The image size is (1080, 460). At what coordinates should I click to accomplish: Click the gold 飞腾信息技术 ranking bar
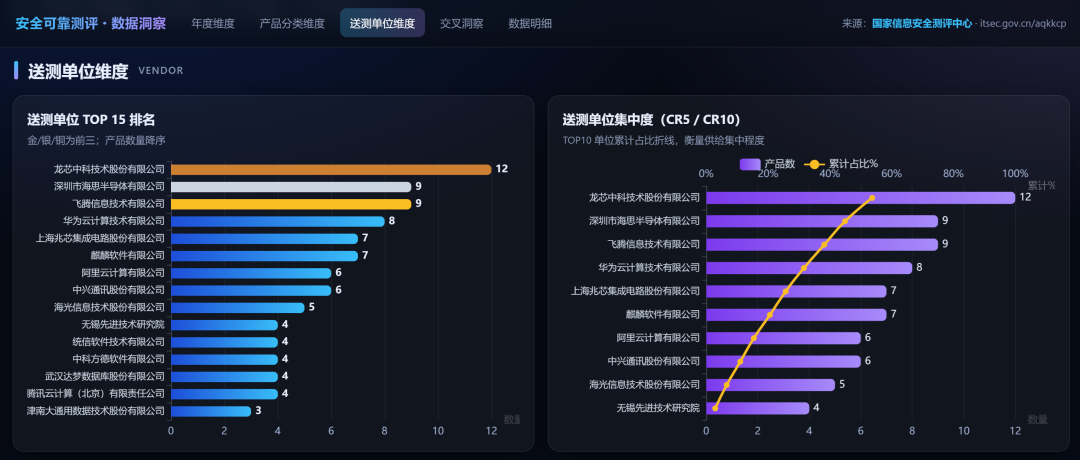click(x=291, y=204)
